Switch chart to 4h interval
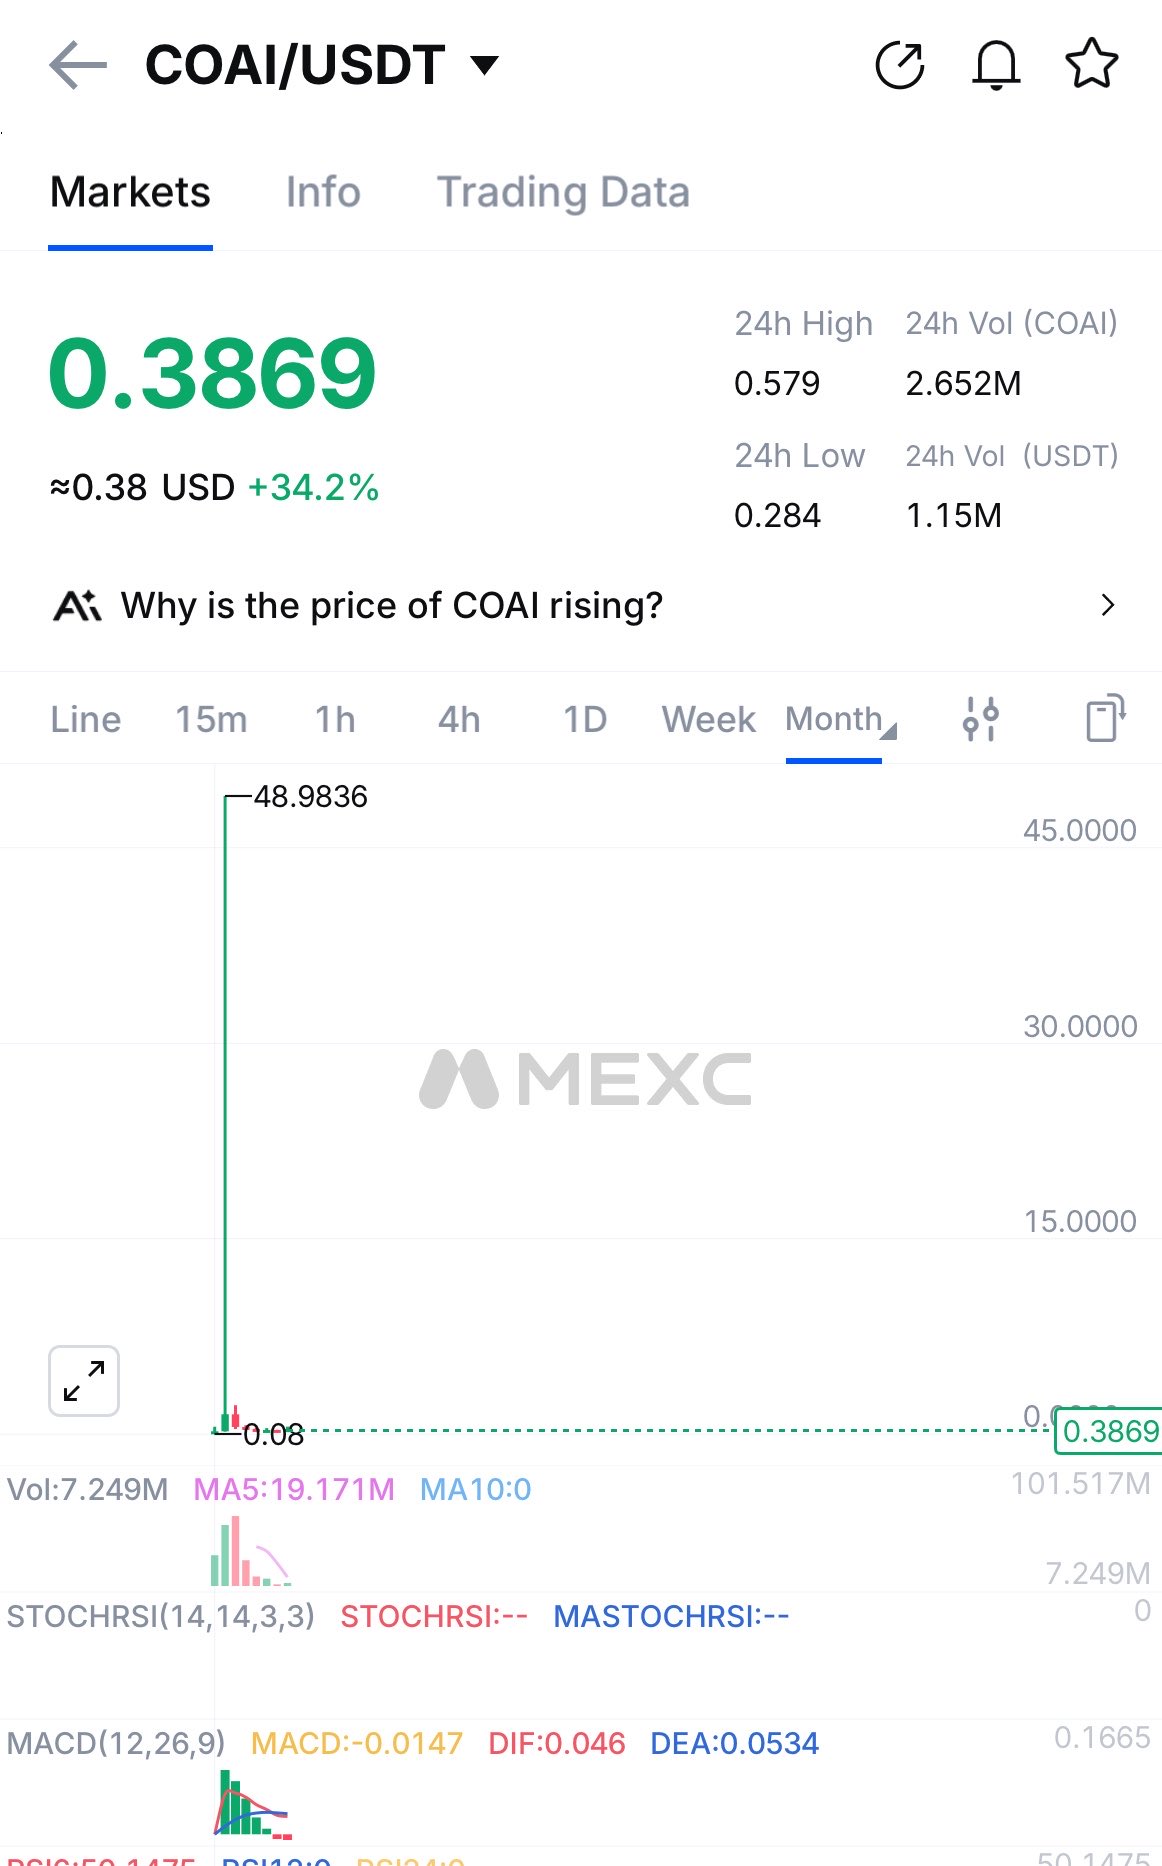 tap(459, 720)
